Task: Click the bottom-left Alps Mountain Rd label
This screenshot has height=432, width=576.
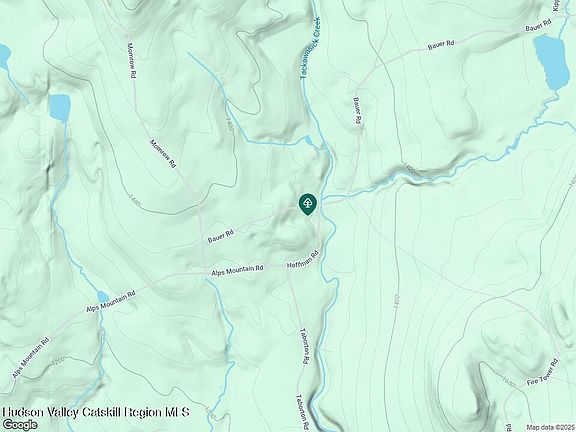Action: tap(30, 357)
